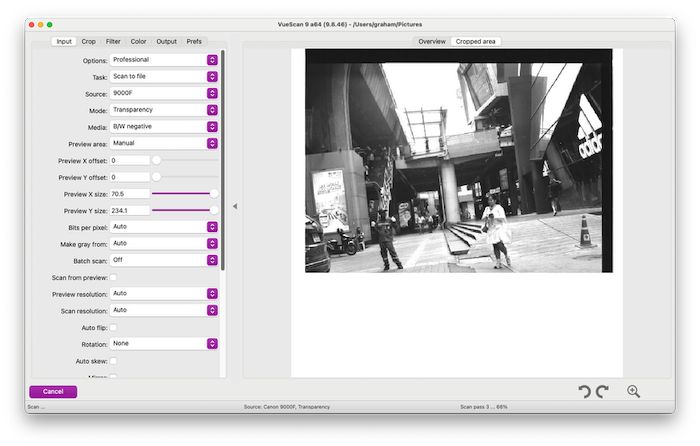Image resolution: width=700 pixels, height=446 pixels.
Task: Open the Media dropdown showing B/W negative
Action: click(x=164, y=126)
